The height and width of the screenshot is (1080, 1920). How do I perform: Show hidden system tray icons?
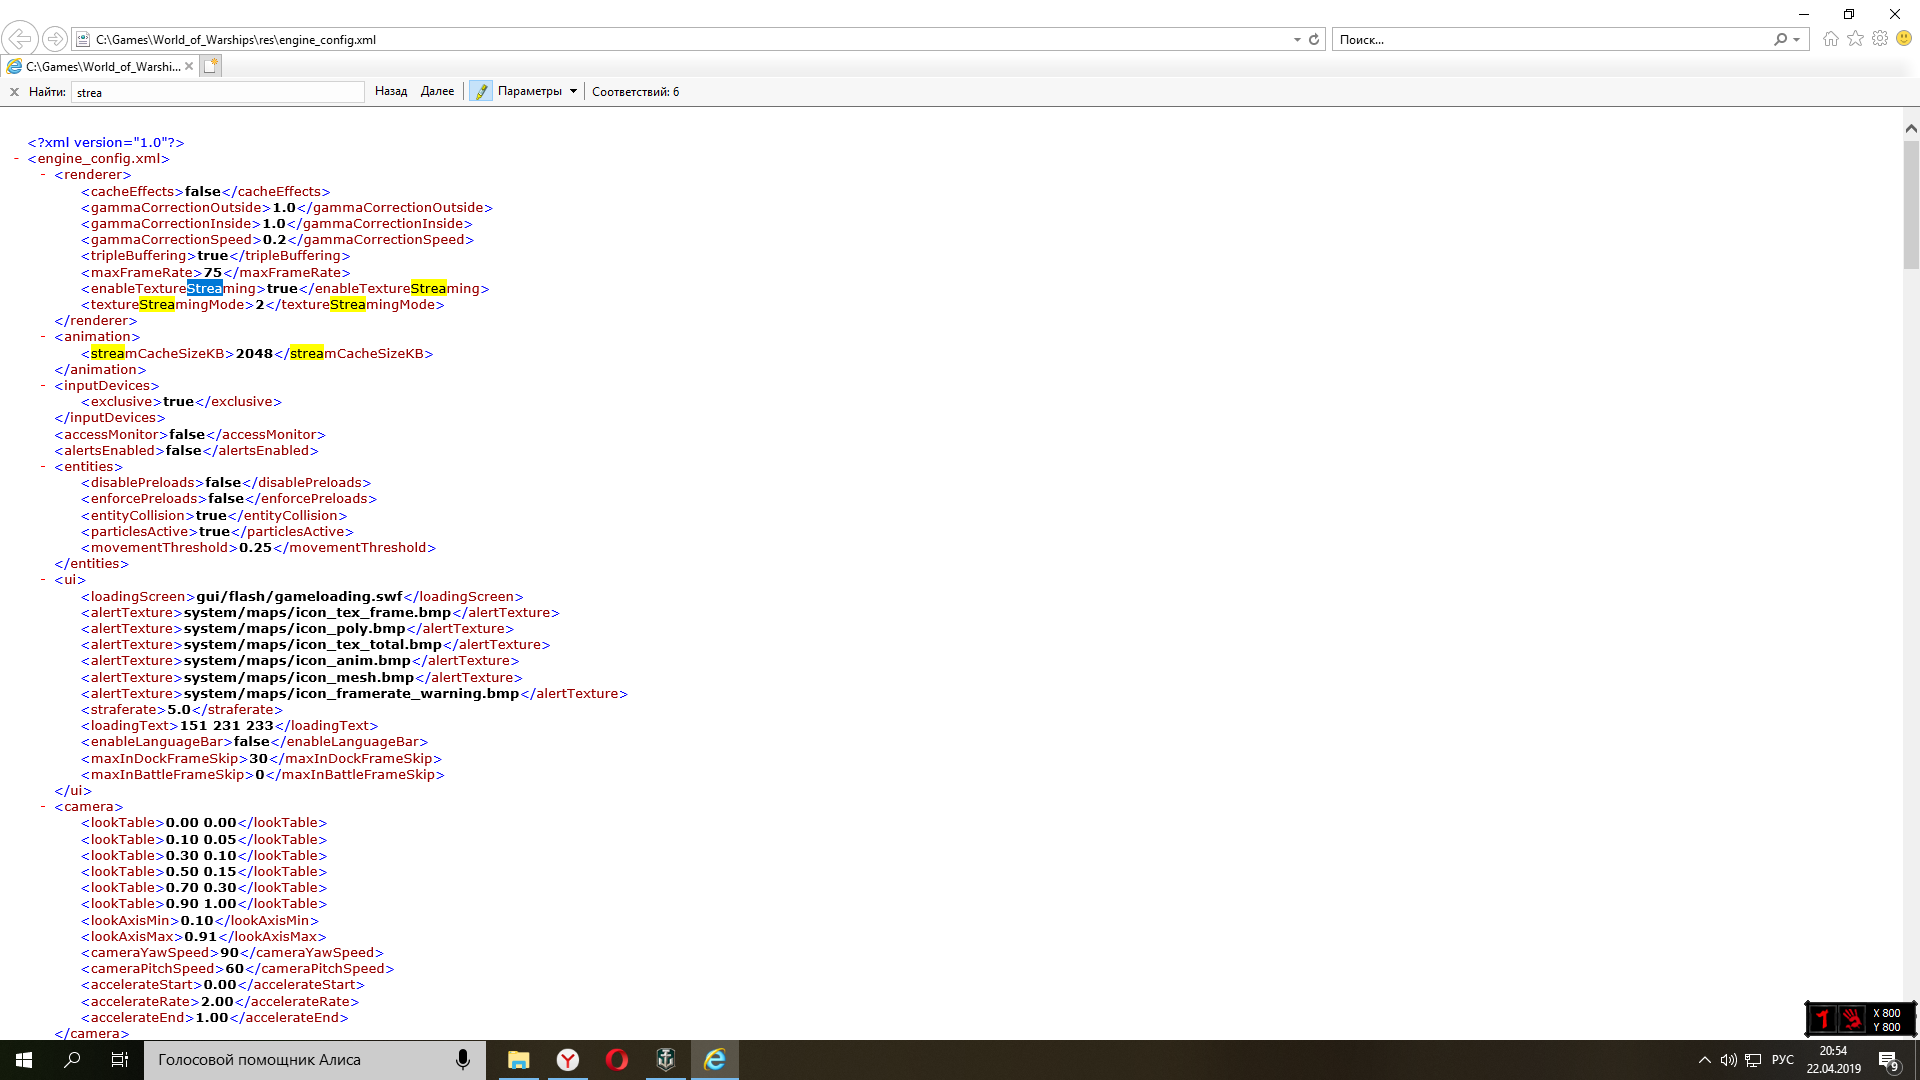[1705, 1060]
